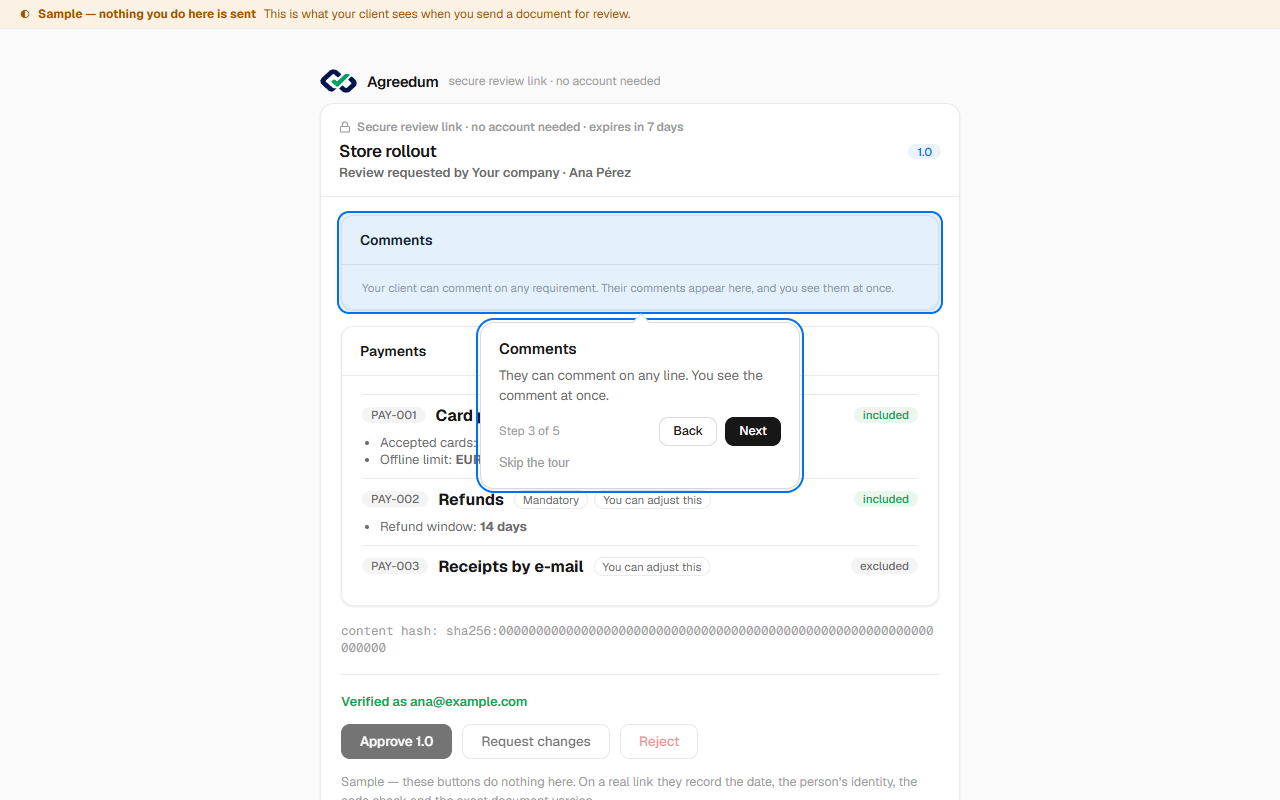Screen dimensions: 1280x800
Task: Click the 1.0 version badge
Action: point(924,152)
